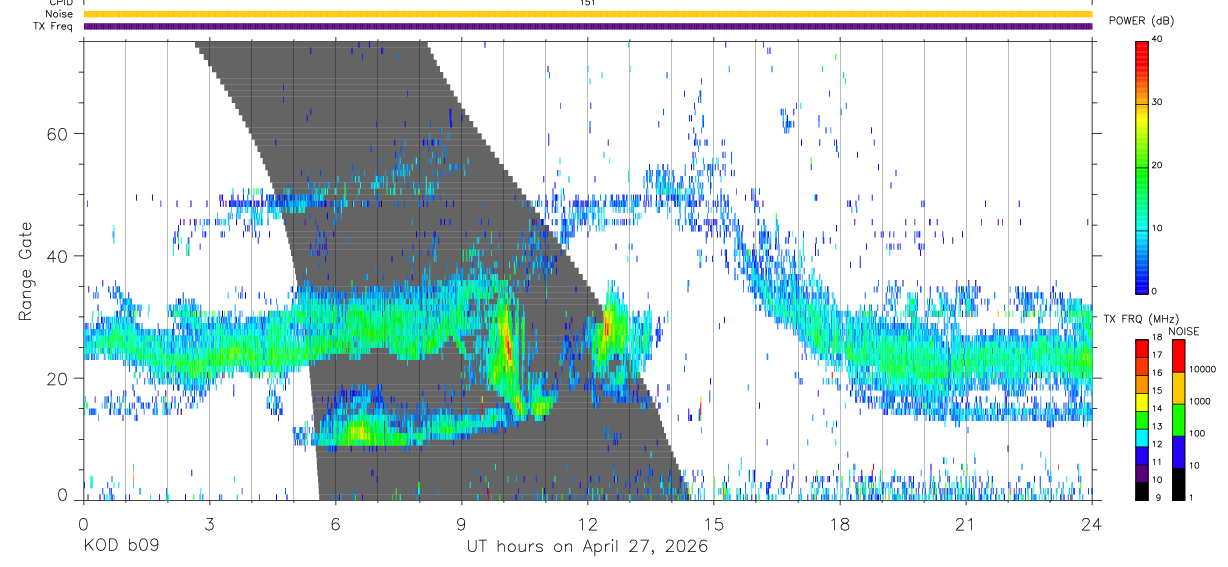Click the "11" label on the TX FRQ scale

[1157, 462]
